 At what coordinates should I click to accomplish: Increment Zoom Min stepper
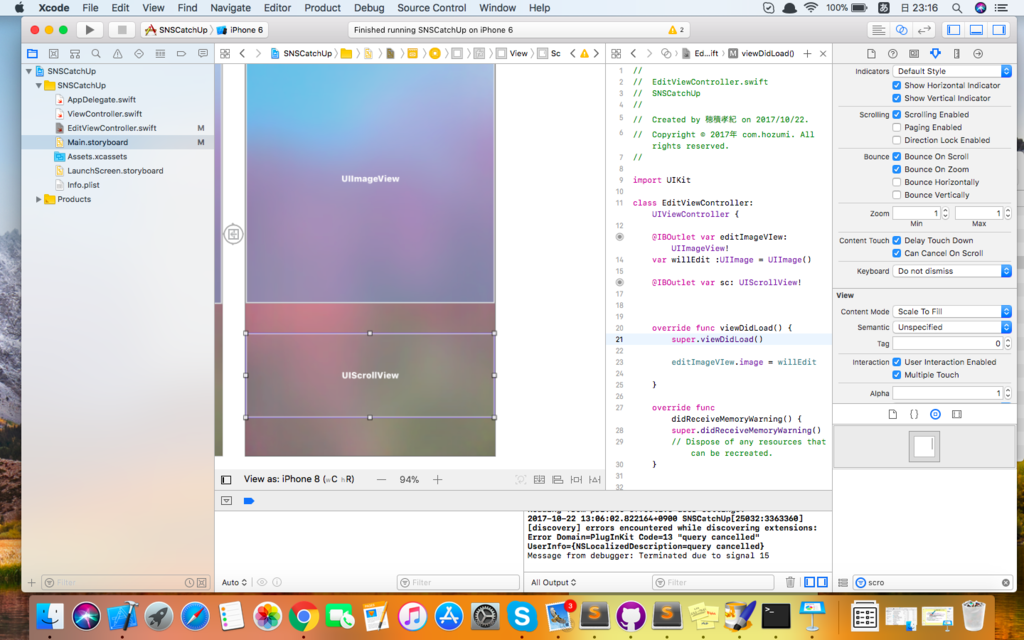945,210
